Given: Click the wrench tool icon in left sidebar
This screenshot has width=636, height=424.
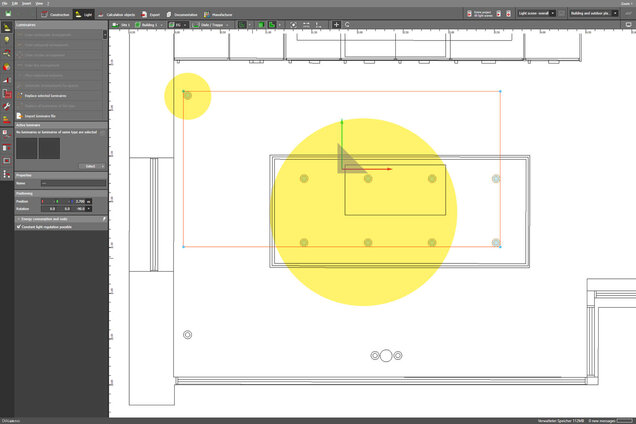Looking at the screenshot, I should click(7, 105).
